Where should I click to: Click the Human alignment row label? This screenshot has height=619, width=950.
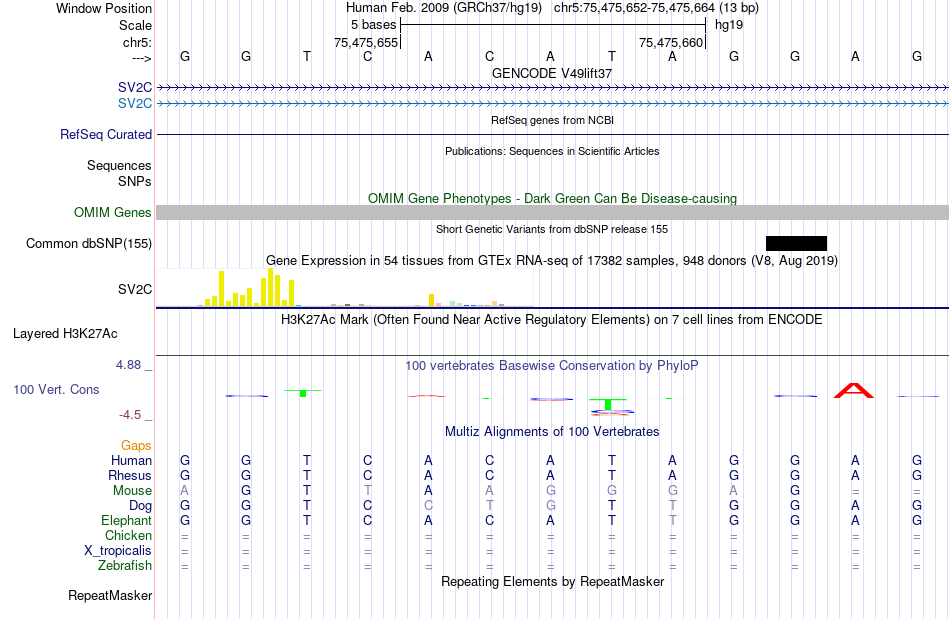[x=131, y=460]
